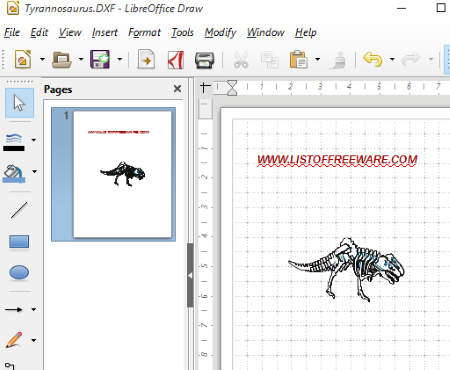Close the Pages panel
Image resolution: width=450 pixels, height=370 pixels.
[178, 89]
